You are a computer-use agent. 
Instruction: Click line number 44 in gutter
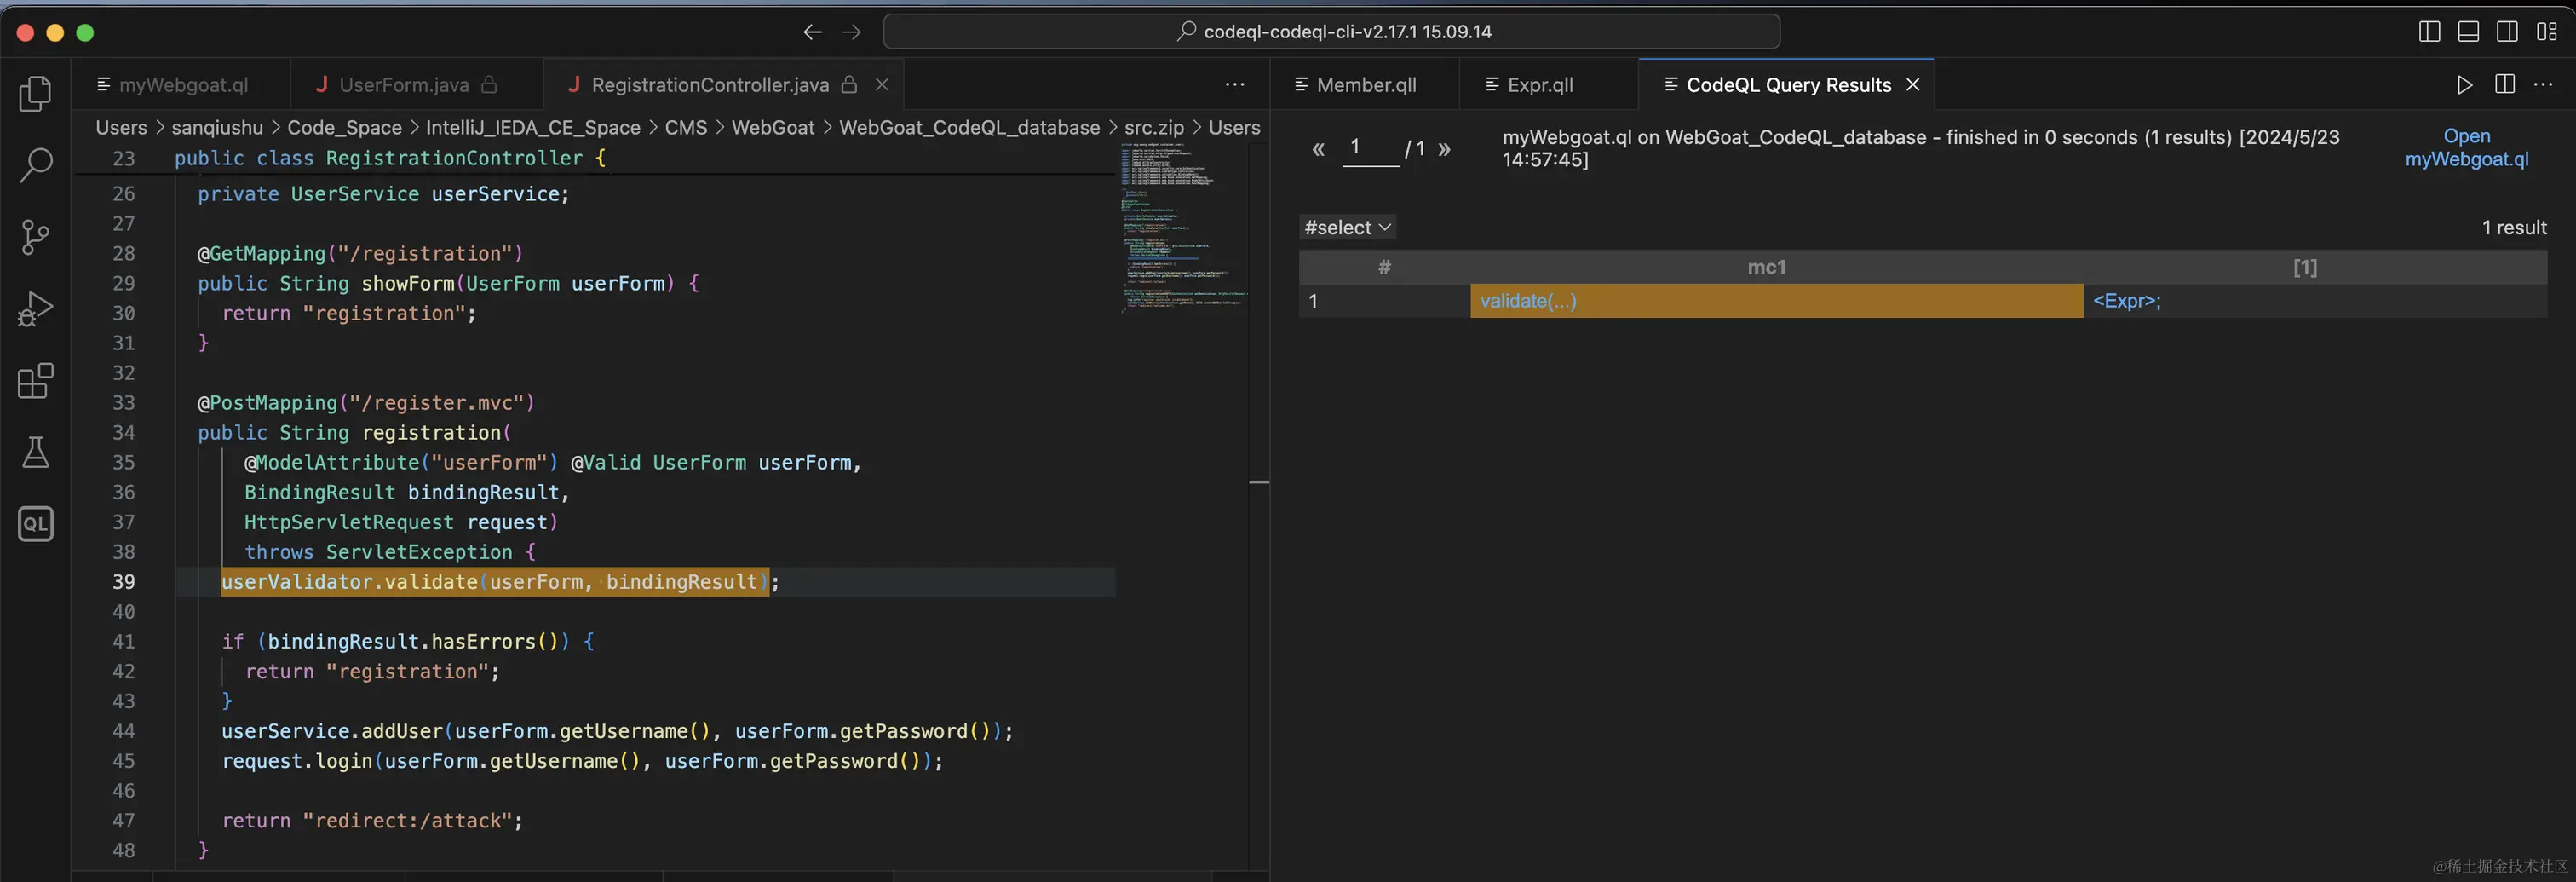coord(123,731)
